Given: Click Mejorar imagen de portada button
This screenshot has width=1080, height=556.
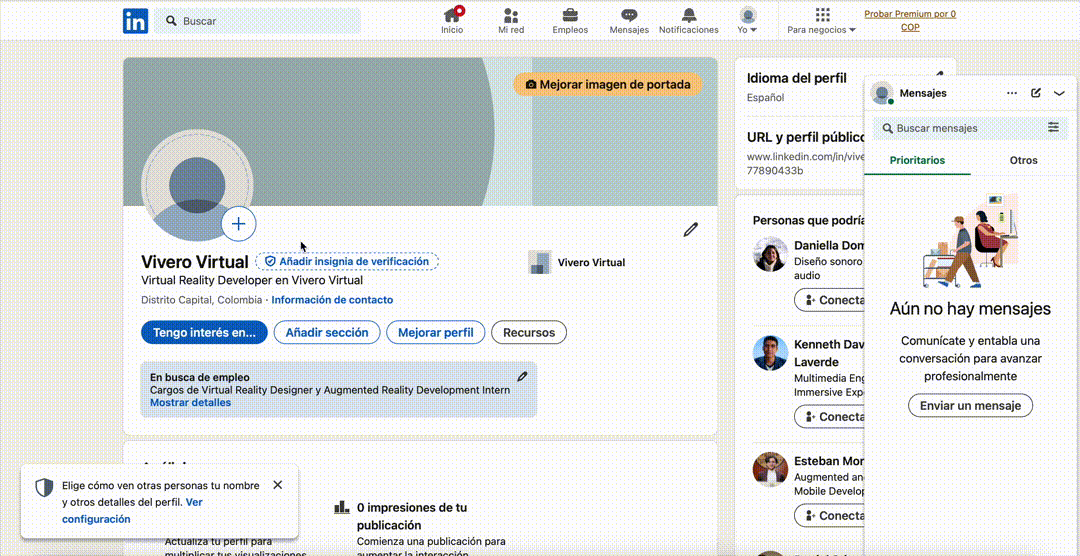Looking at the screenshot, I should pyautogui.click(x=608, y=84).
